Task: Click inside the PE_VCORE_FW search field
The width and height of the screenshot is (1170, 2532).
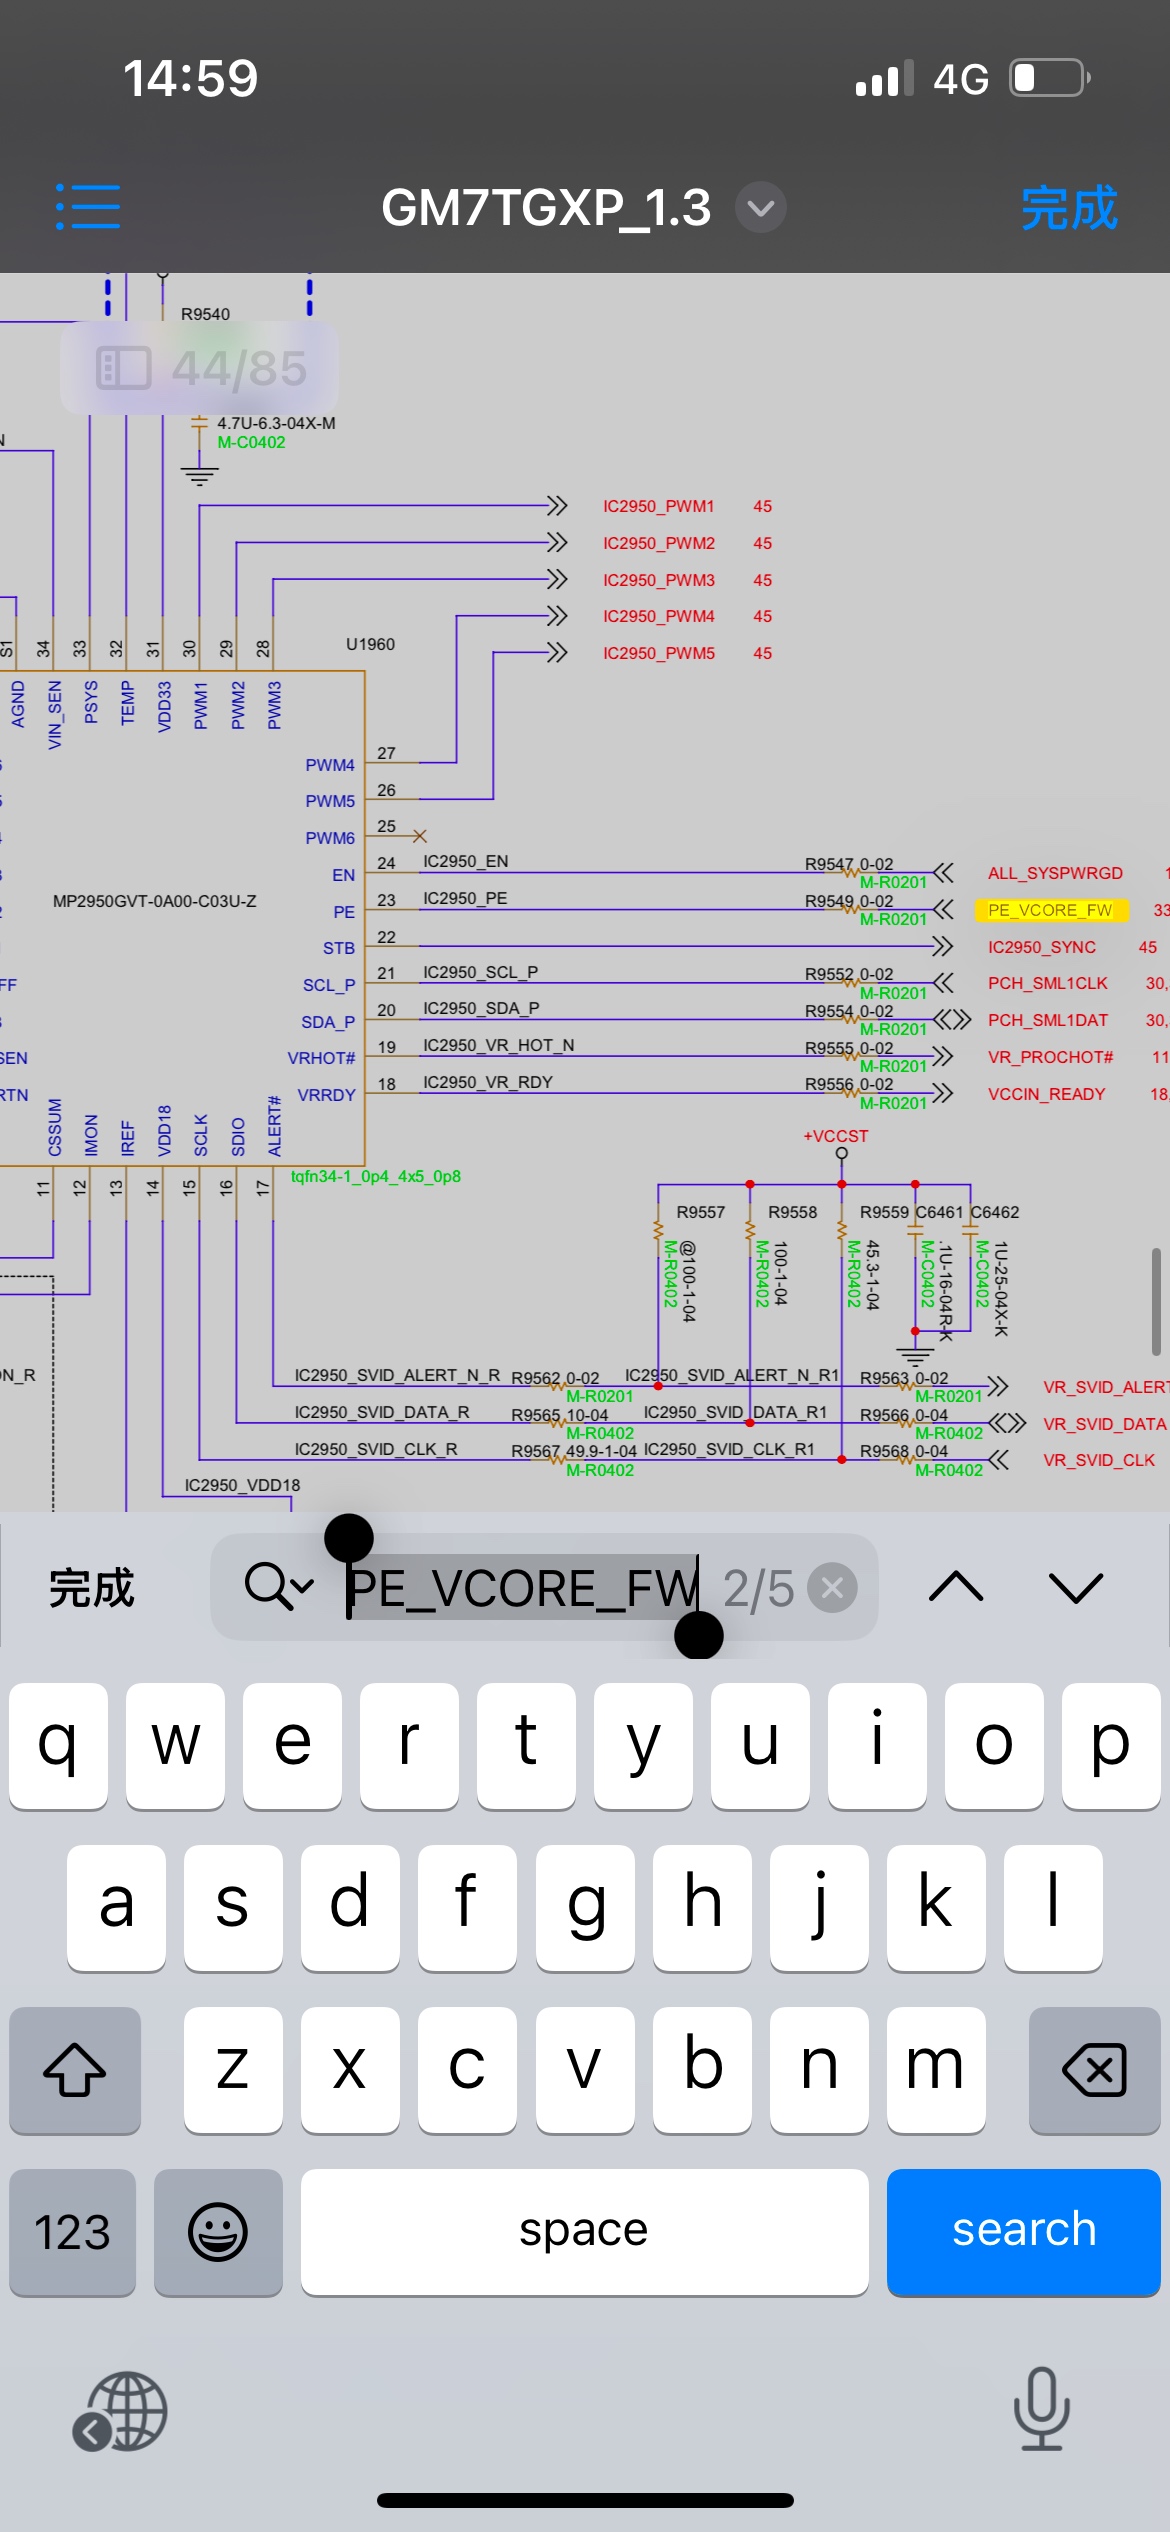Action: [522, 1587]
